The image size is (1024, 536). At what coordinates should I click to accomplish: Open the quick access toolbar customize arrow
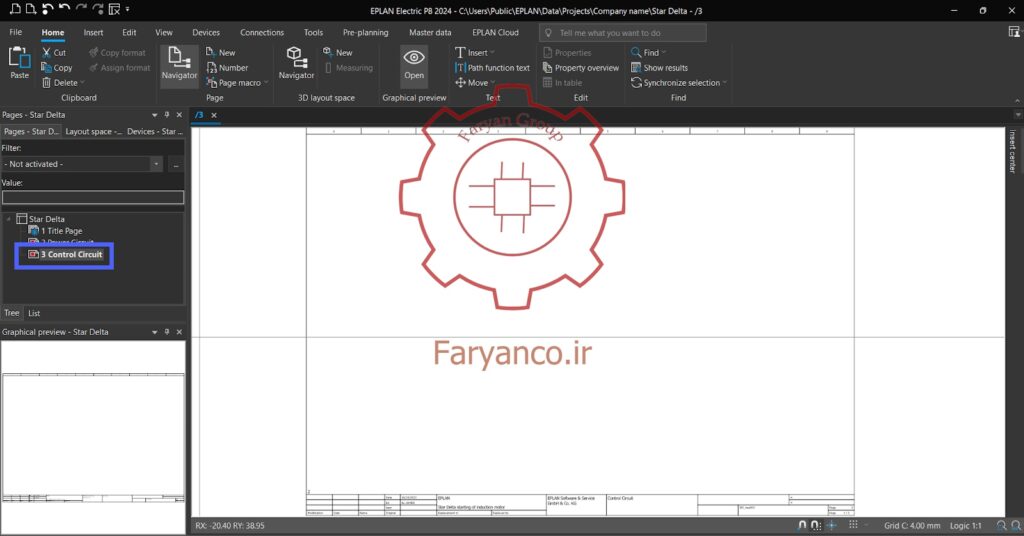[x=127, y=9]
